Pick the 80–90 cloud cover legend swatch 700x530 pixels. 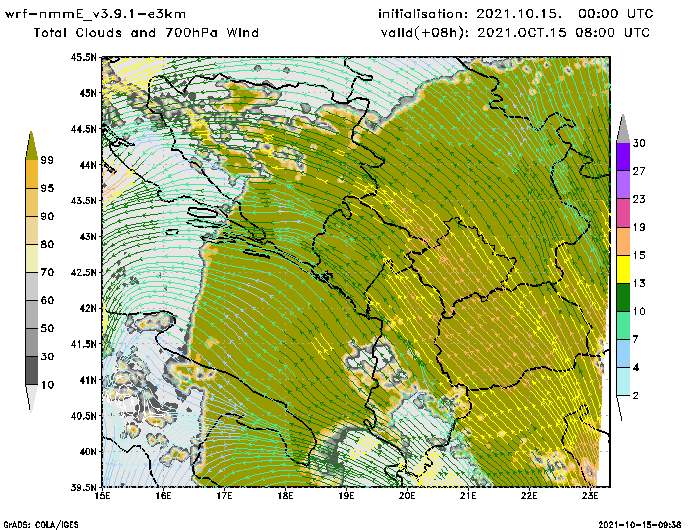pyautogui.click(x=31, y=230)
